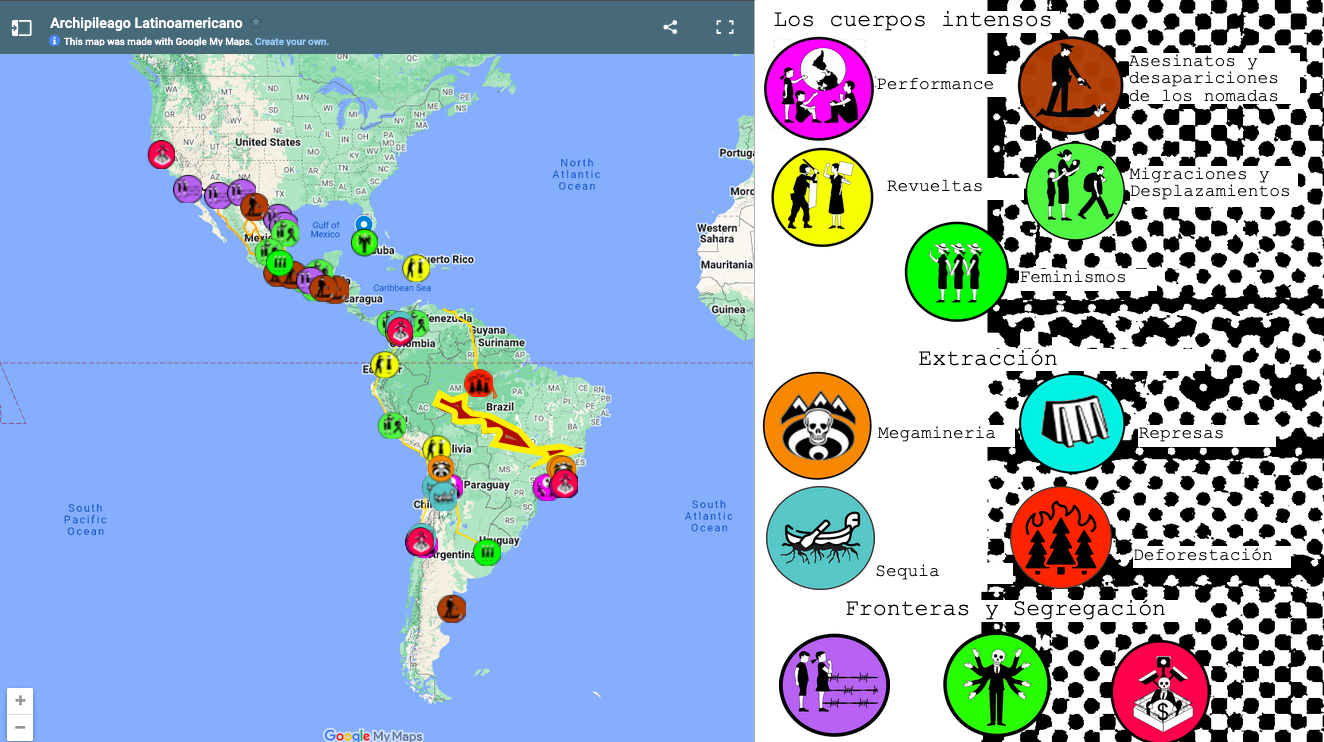Open the map in fullscreen view
The height and width of the screenshot is (742, 1324).
pos(725,28)
